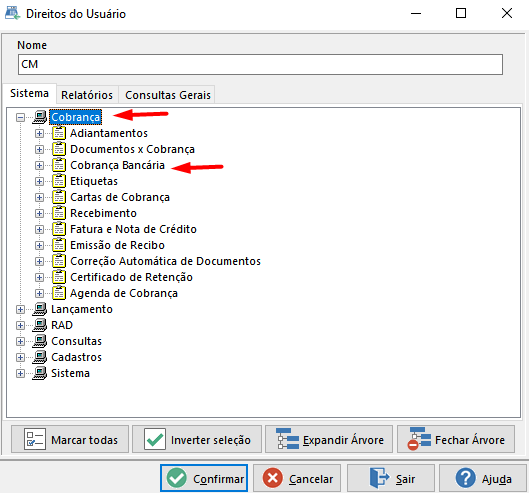Screen dimensions: 529x493
Task: Click the notepad icon beside Certificado de Retenção
Action: [59, 277]
